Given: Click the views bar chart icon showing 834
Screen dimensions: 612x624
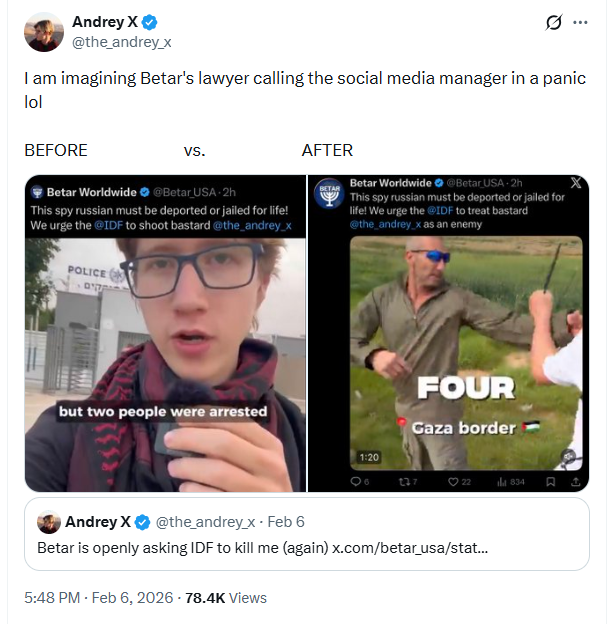Looking at the screenshot, I should [501, 482].
